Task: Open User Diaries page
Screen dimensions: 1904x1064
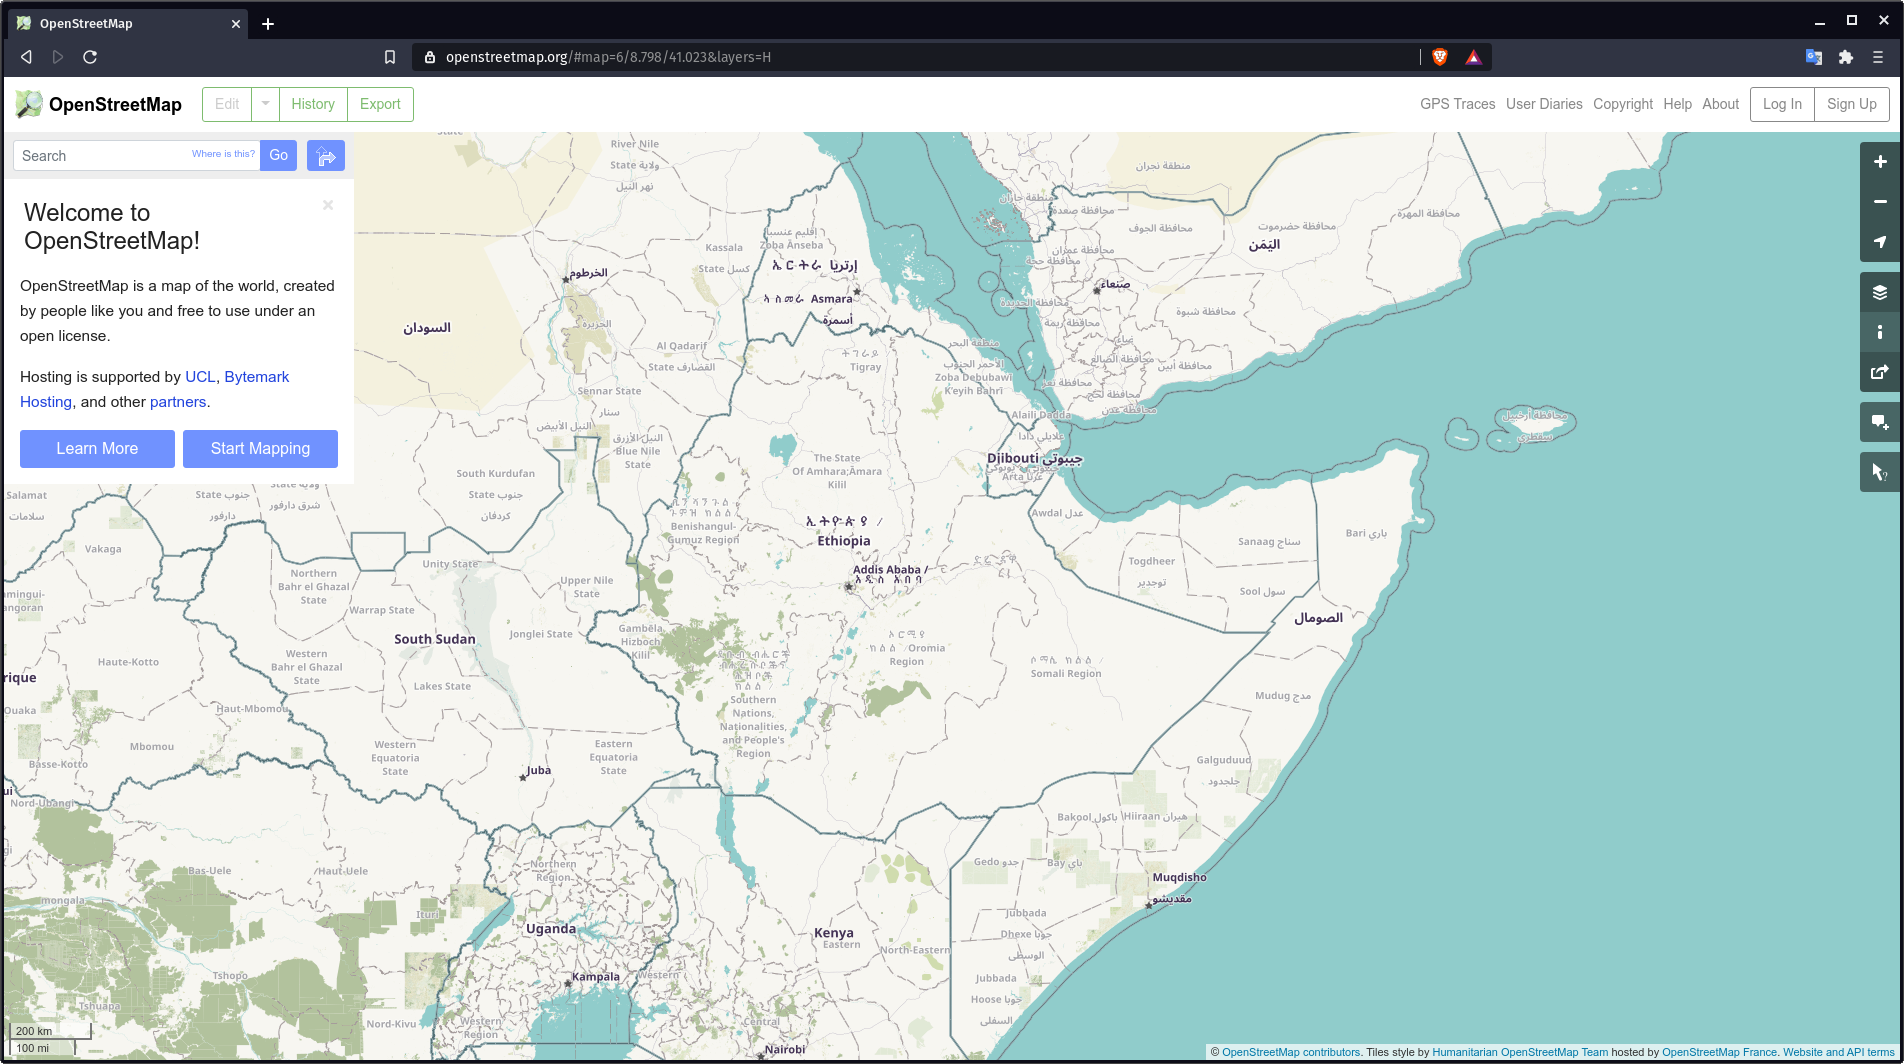Action: (1544, 104)
